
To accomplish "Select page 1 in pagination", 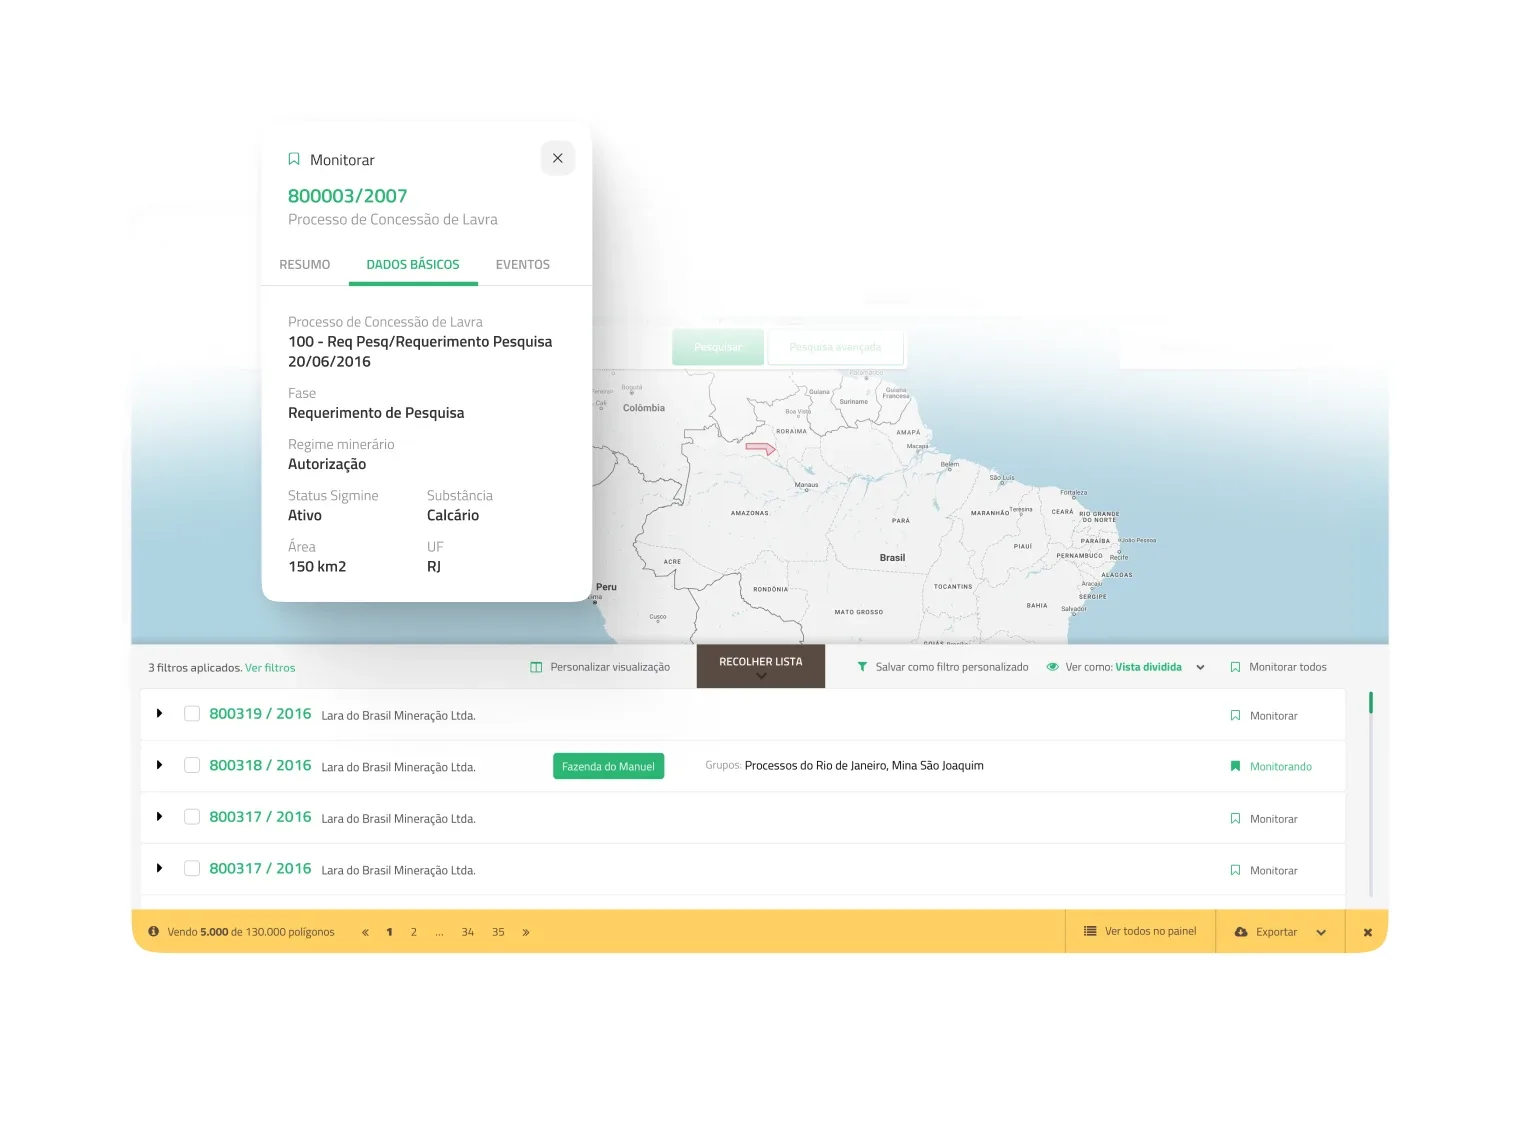I will pyautogui.click(x=389, y=932).
